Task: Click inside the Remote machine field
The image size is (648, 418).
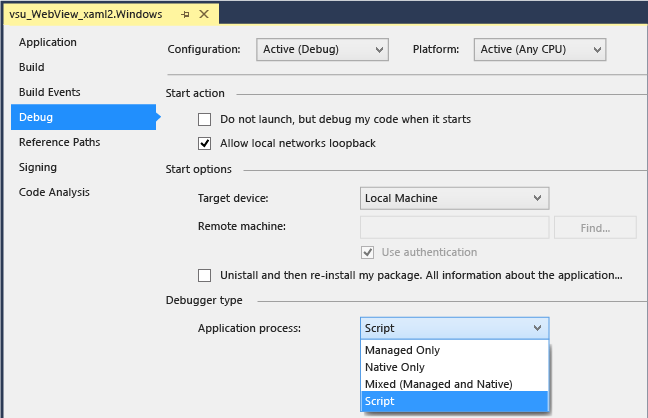Action: (454, 227)
